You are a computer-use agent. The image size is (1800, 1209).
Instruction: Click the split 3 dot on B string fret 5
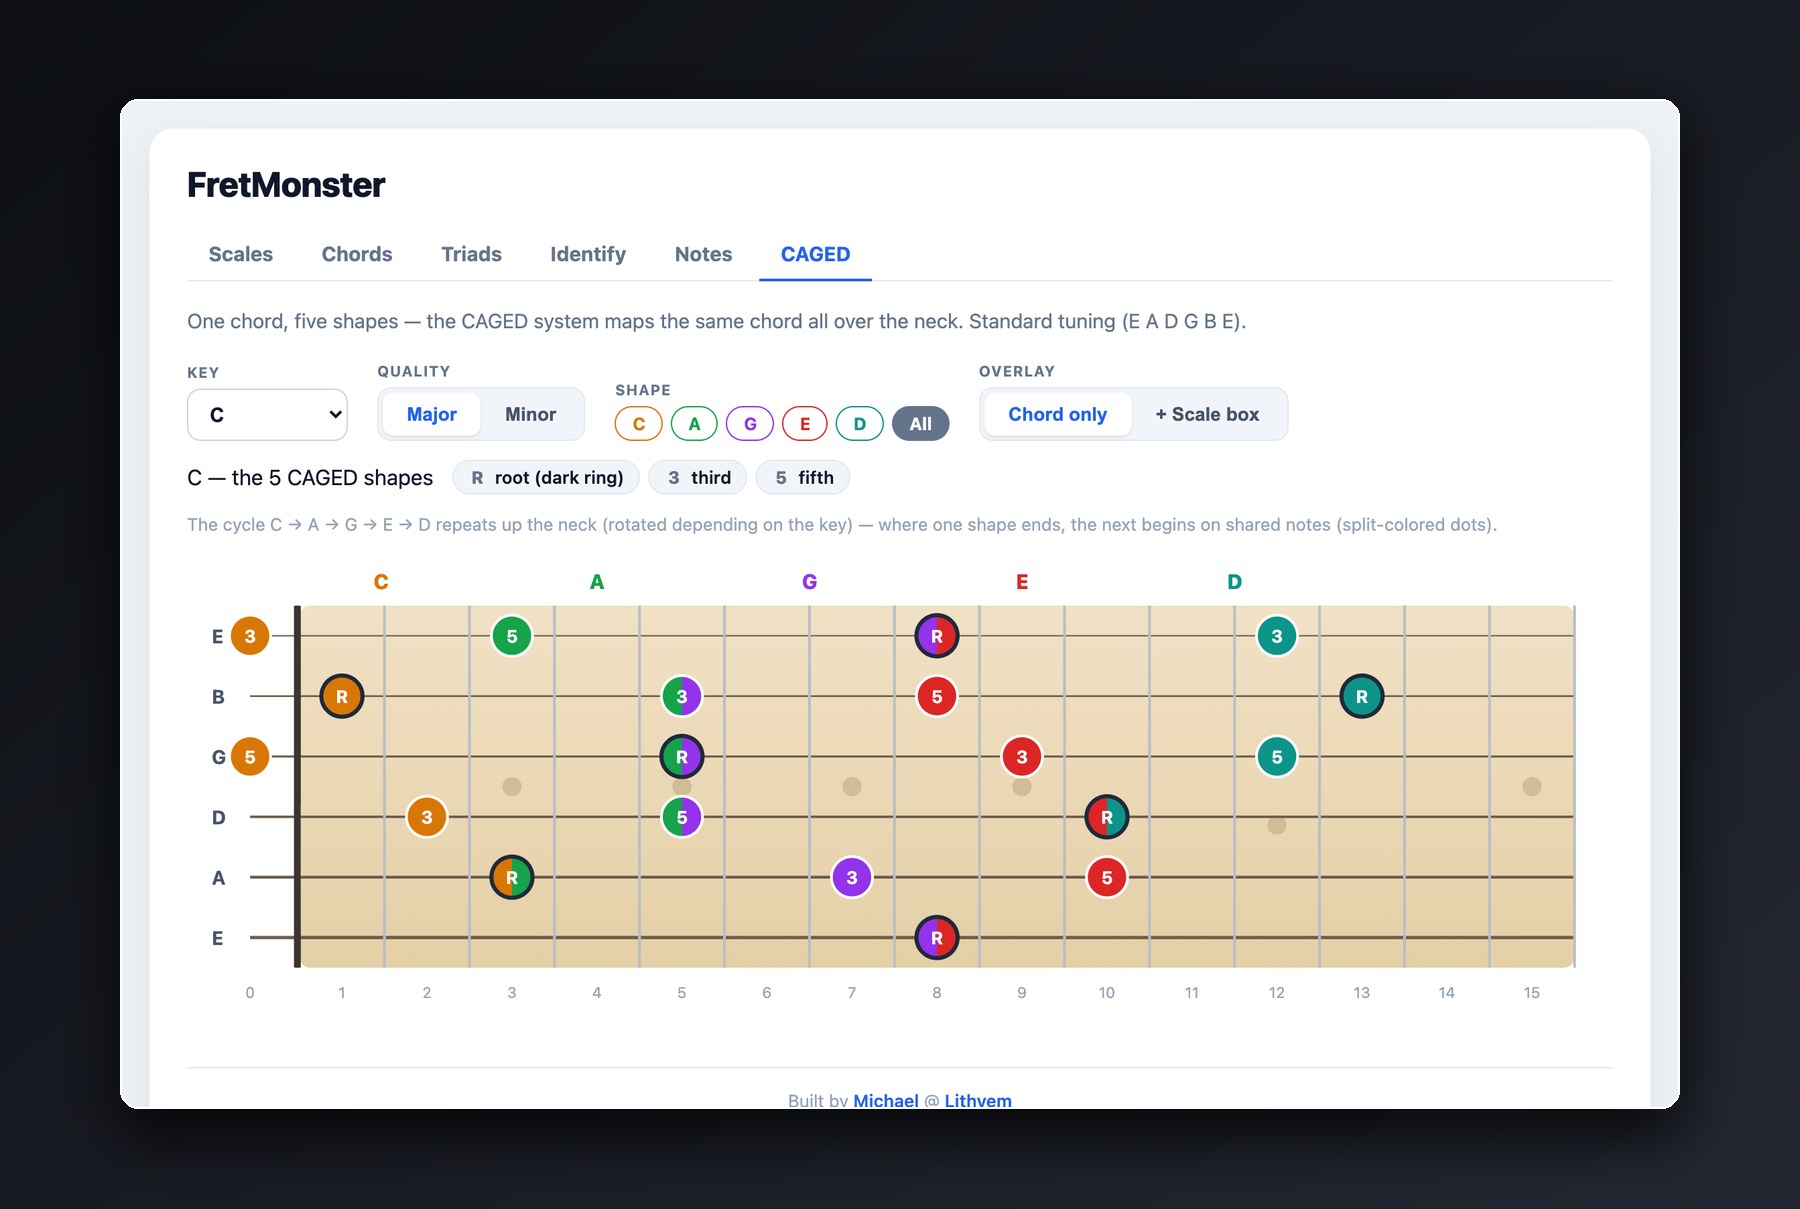point(682,697)
